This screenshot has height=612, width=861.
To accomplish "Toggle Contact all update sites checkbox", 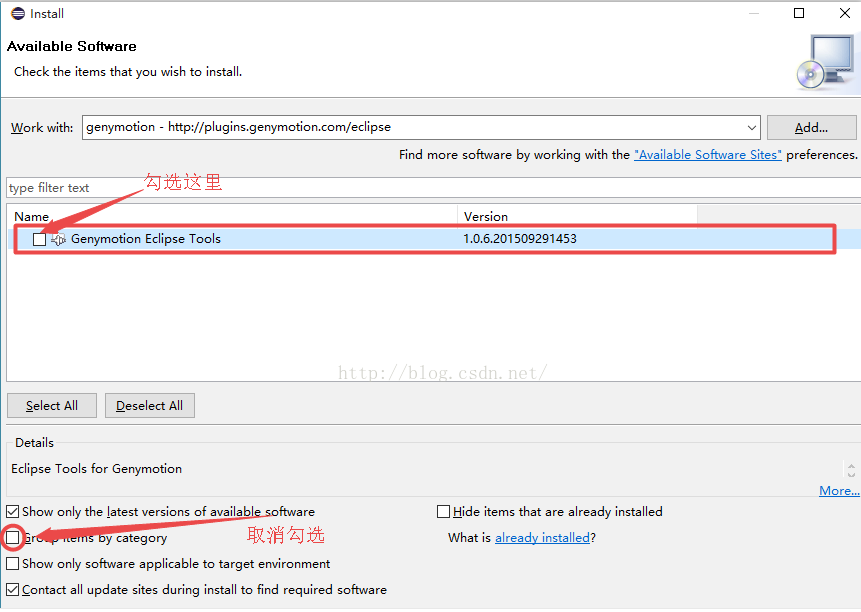I will [x=13, y=589].
